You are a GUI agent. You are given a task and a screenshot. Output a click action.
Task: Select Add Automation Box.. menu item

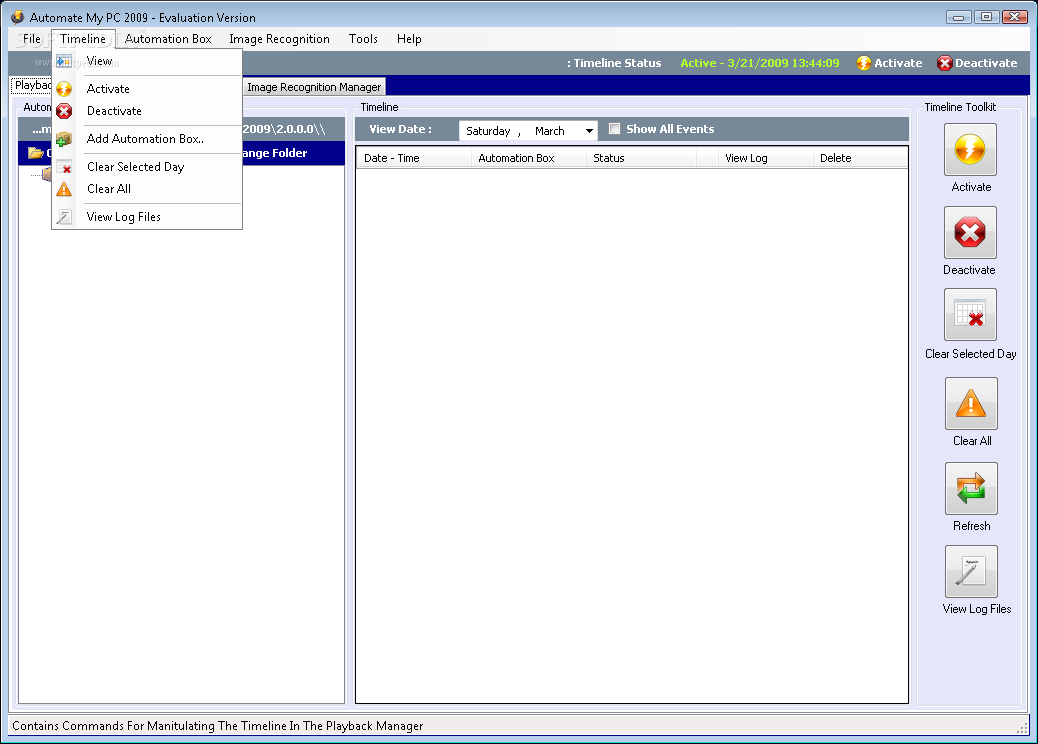(x=145, y=139)
